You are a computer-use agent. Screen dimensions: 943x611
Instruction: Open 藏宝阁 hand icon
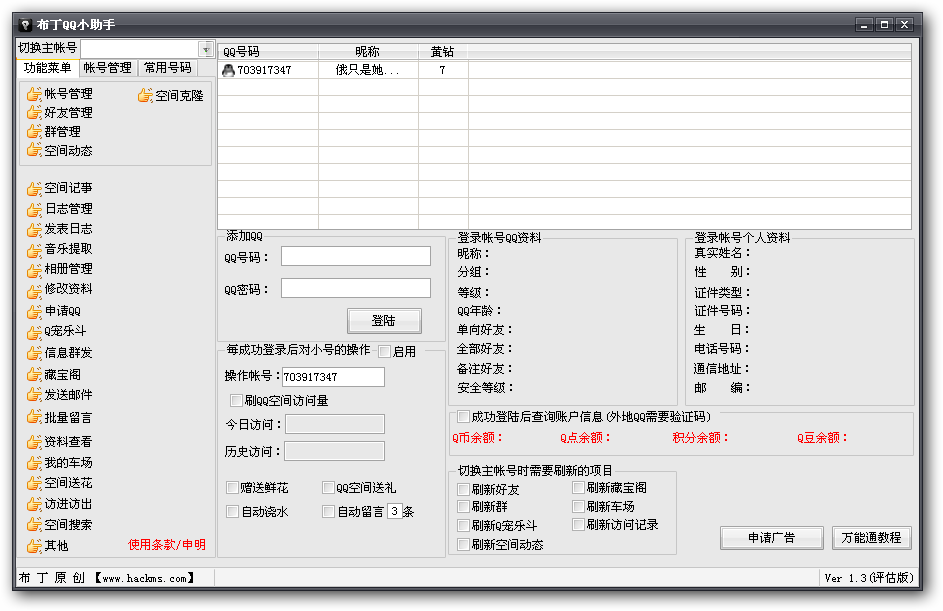34,375
